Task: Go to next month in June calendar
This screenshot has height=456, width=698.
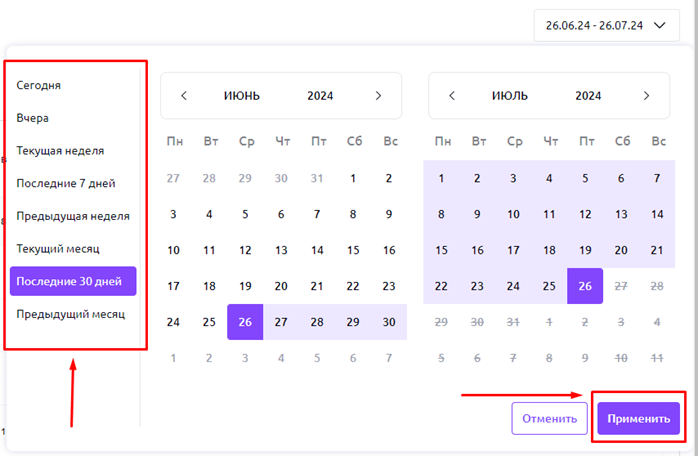Action: pos(378,96)
